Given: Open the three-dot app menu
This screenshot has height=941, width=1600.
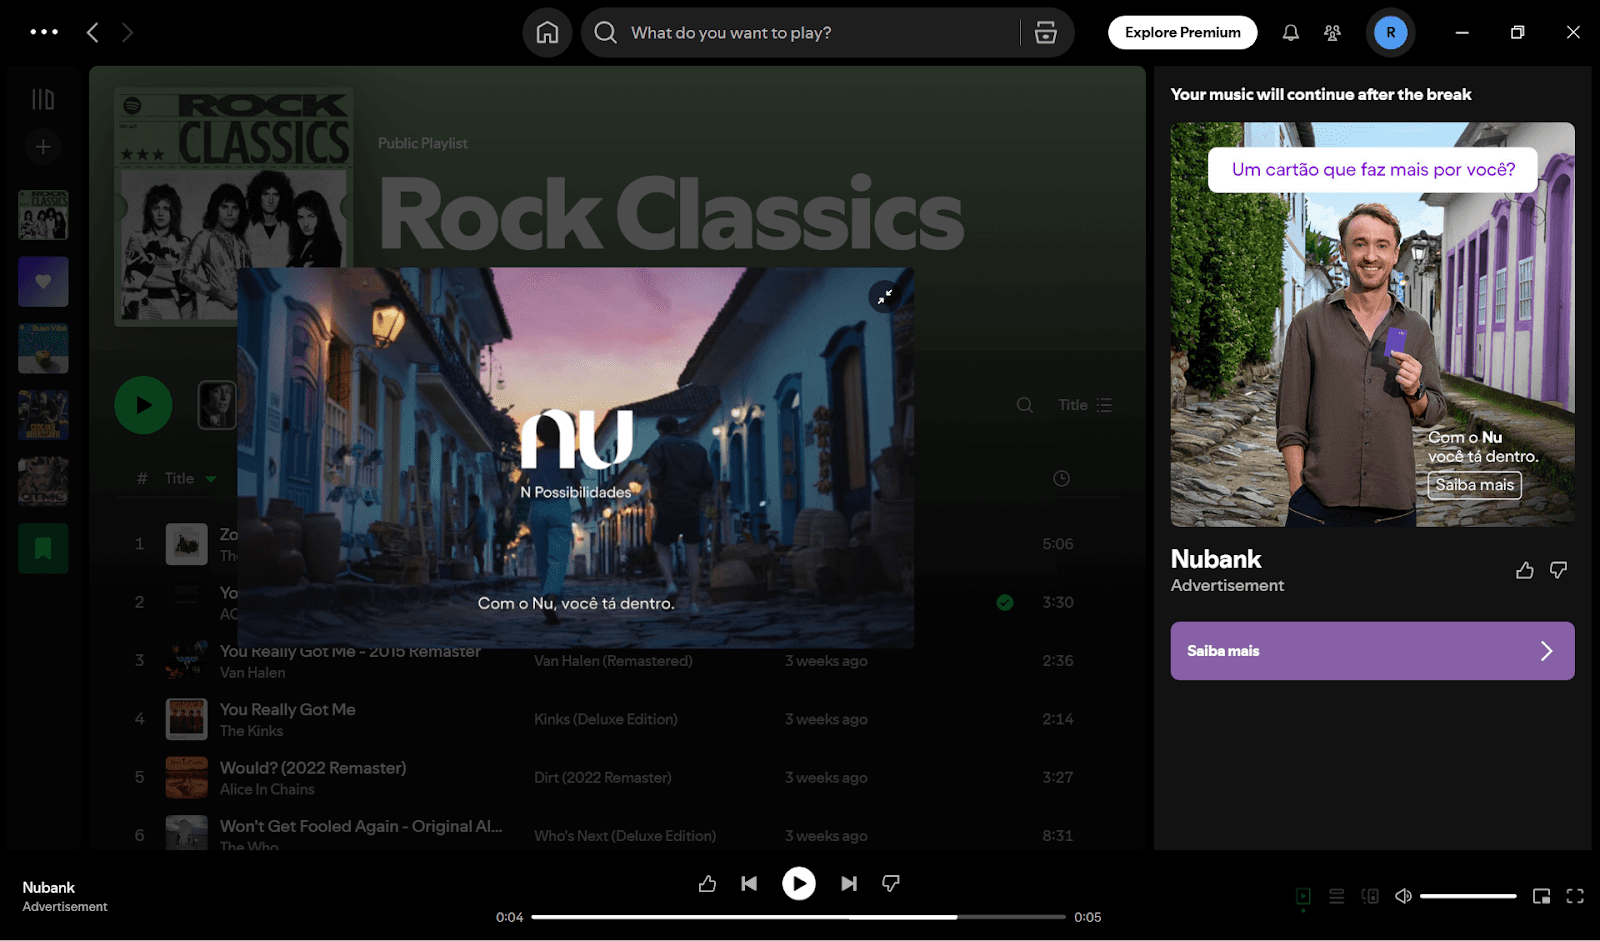Looking at the screenshot, I should (x=44, y=32).
